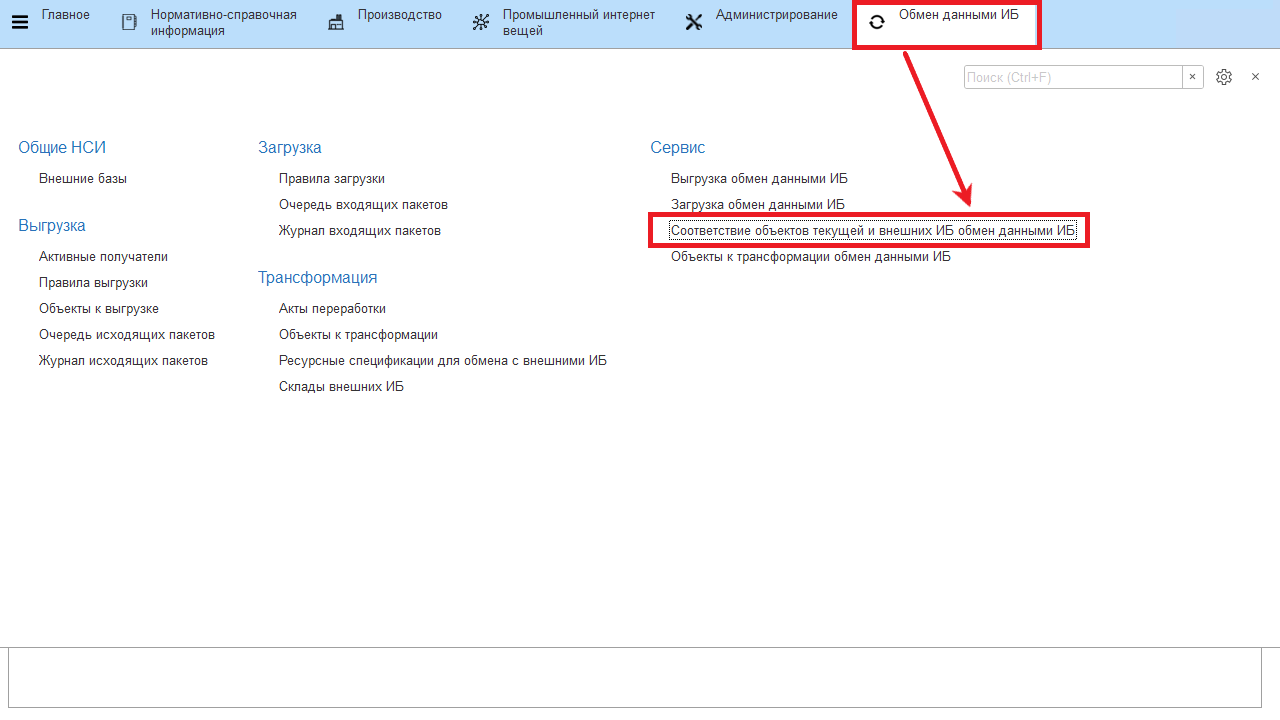Image resolution: width=1280 pixels, height=720 pixels.
Task: Open Внешние базы link
Action: (83, 179)
